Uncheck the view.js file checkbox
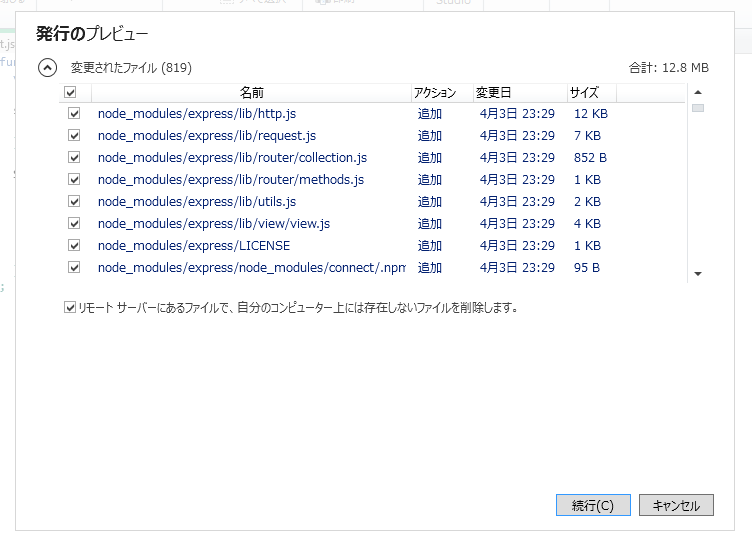752x542 pixels. pyautogui.click(x=74, y=224)
